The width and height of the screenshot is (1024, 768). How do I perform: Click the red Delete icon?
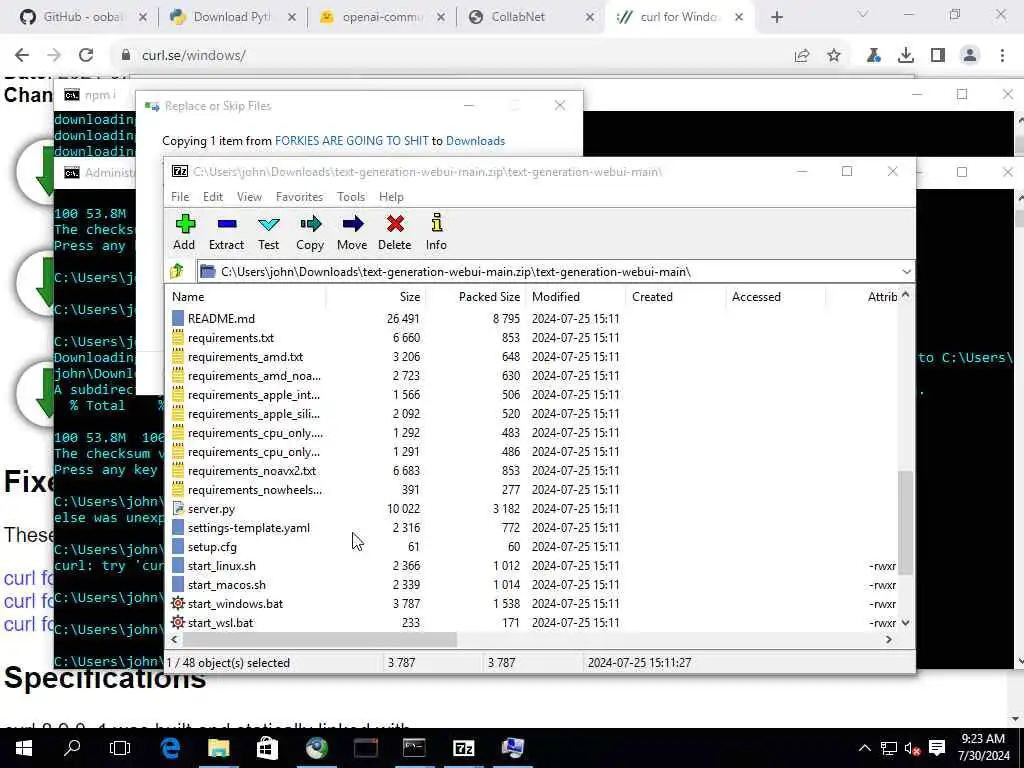click(394, 232)
